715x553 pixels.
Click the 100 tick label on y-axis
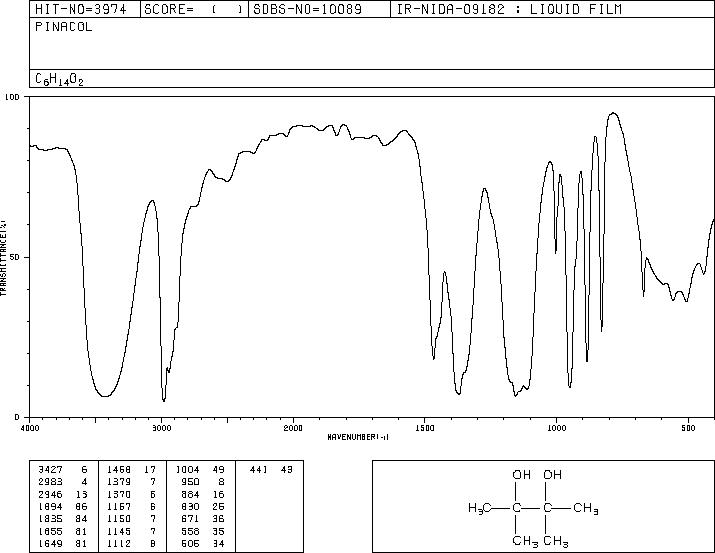click(x=13, y=97)
